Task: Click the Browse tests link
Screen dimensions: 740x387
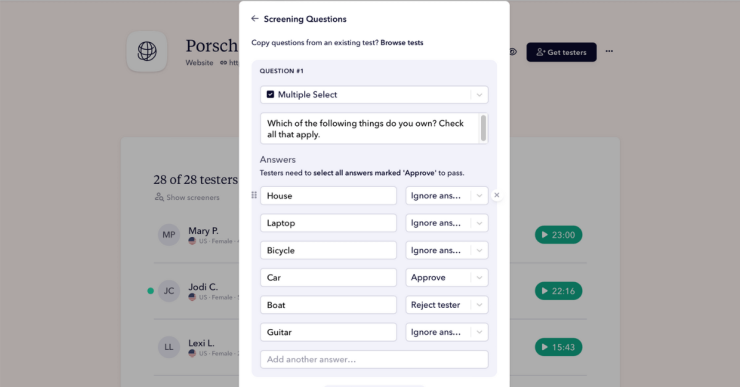Action: coord(402,42)
